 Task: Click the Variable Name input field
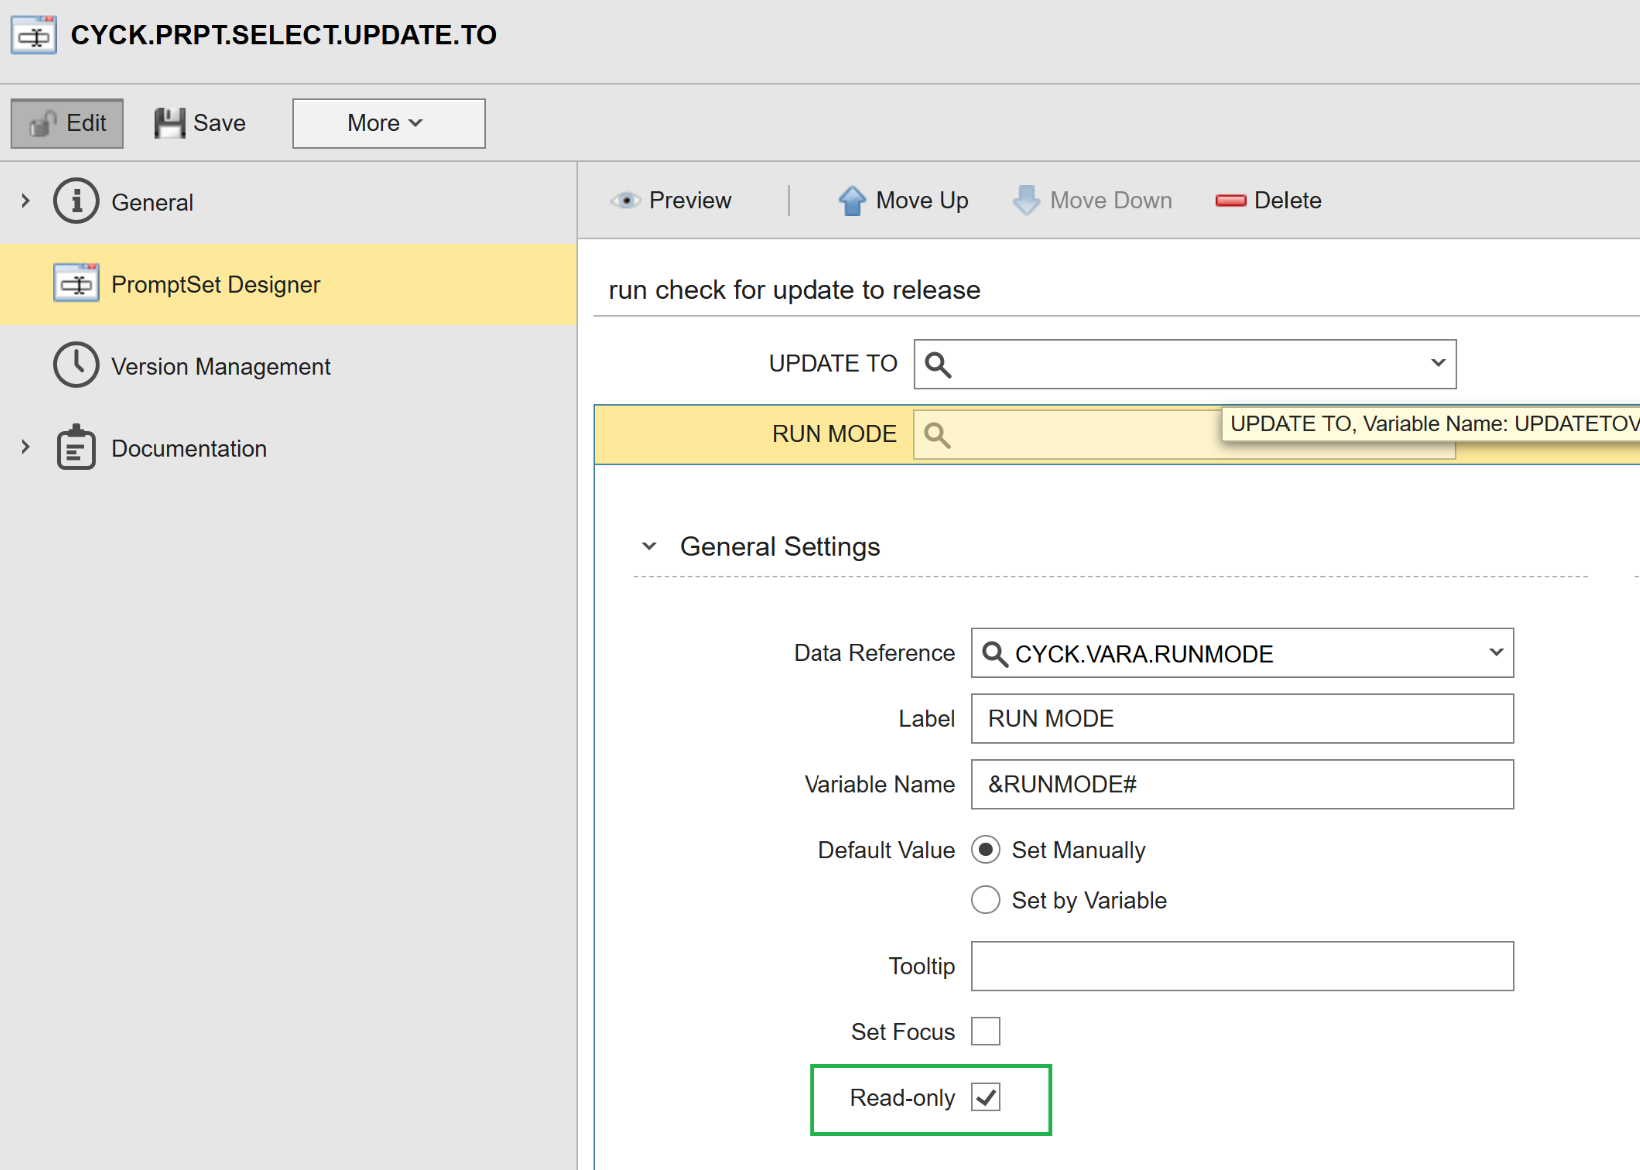(x=1241, y=784)
